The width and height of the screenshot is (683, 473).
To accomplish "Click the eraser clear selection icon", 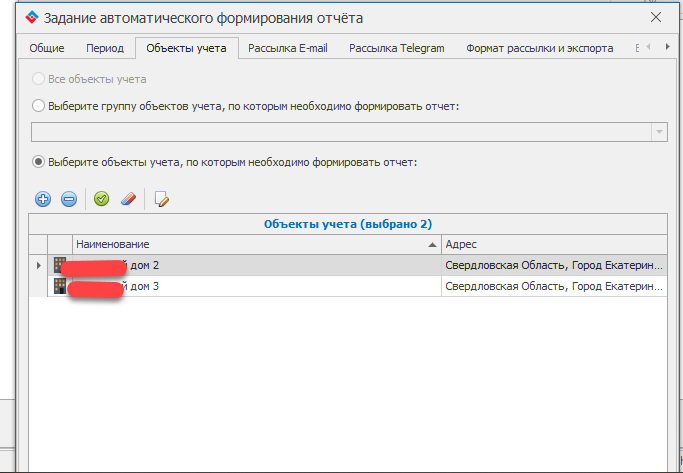I will coord(127,199).
